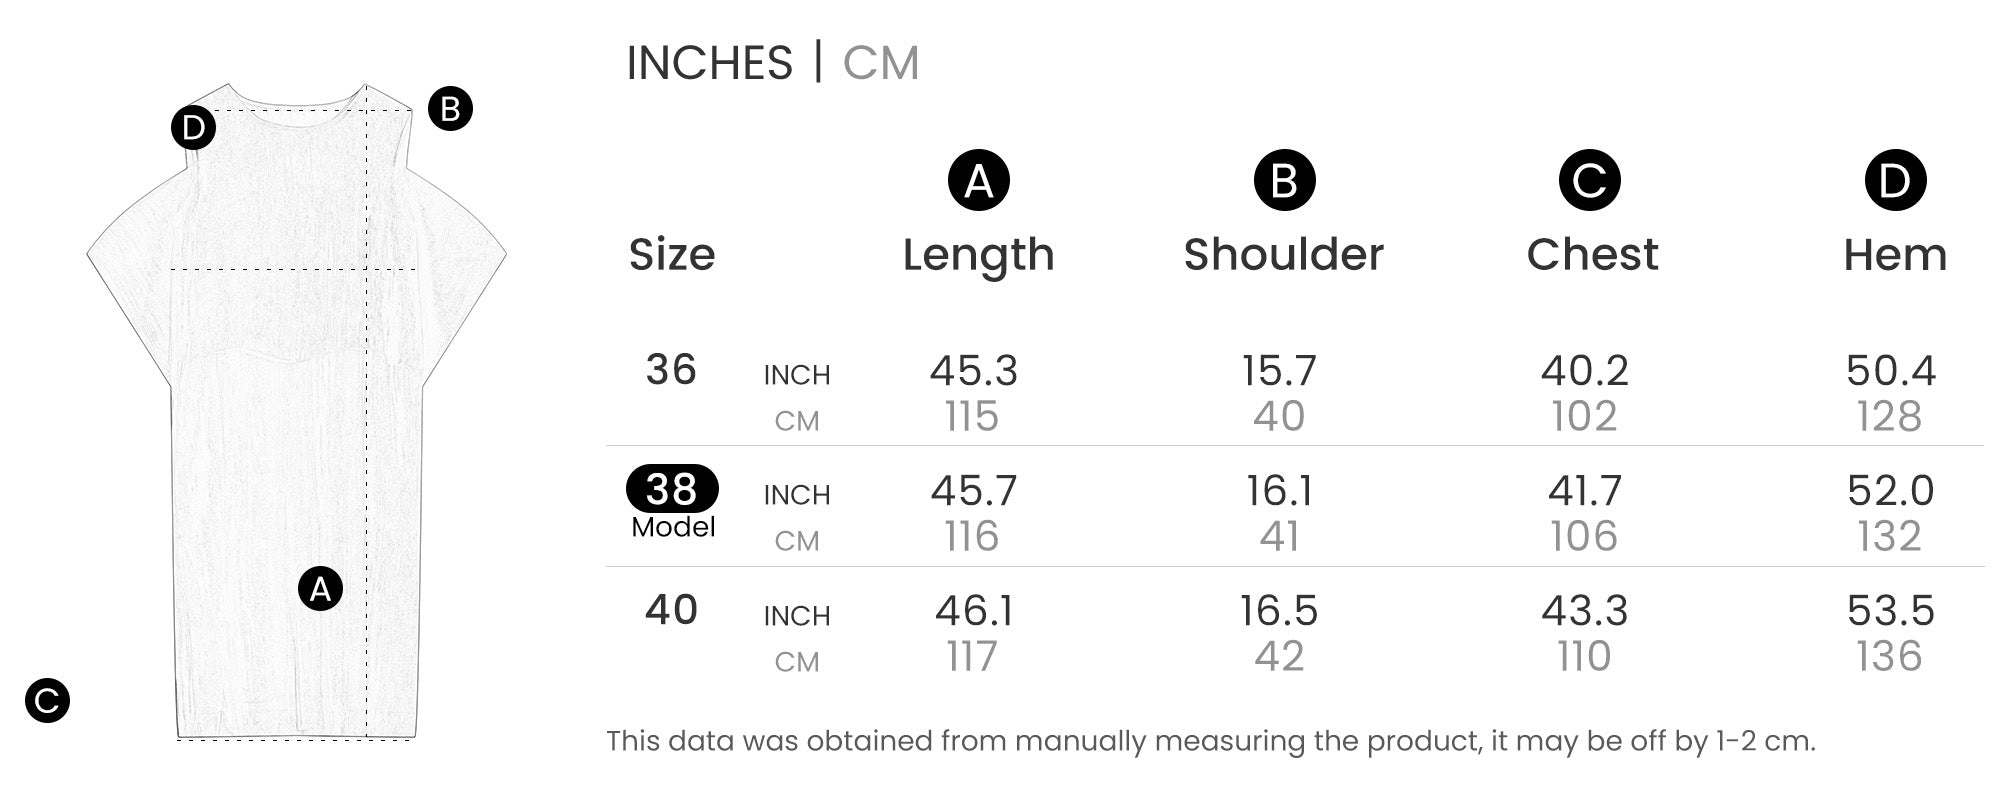Click the A marker on the dress diagram

320,589
